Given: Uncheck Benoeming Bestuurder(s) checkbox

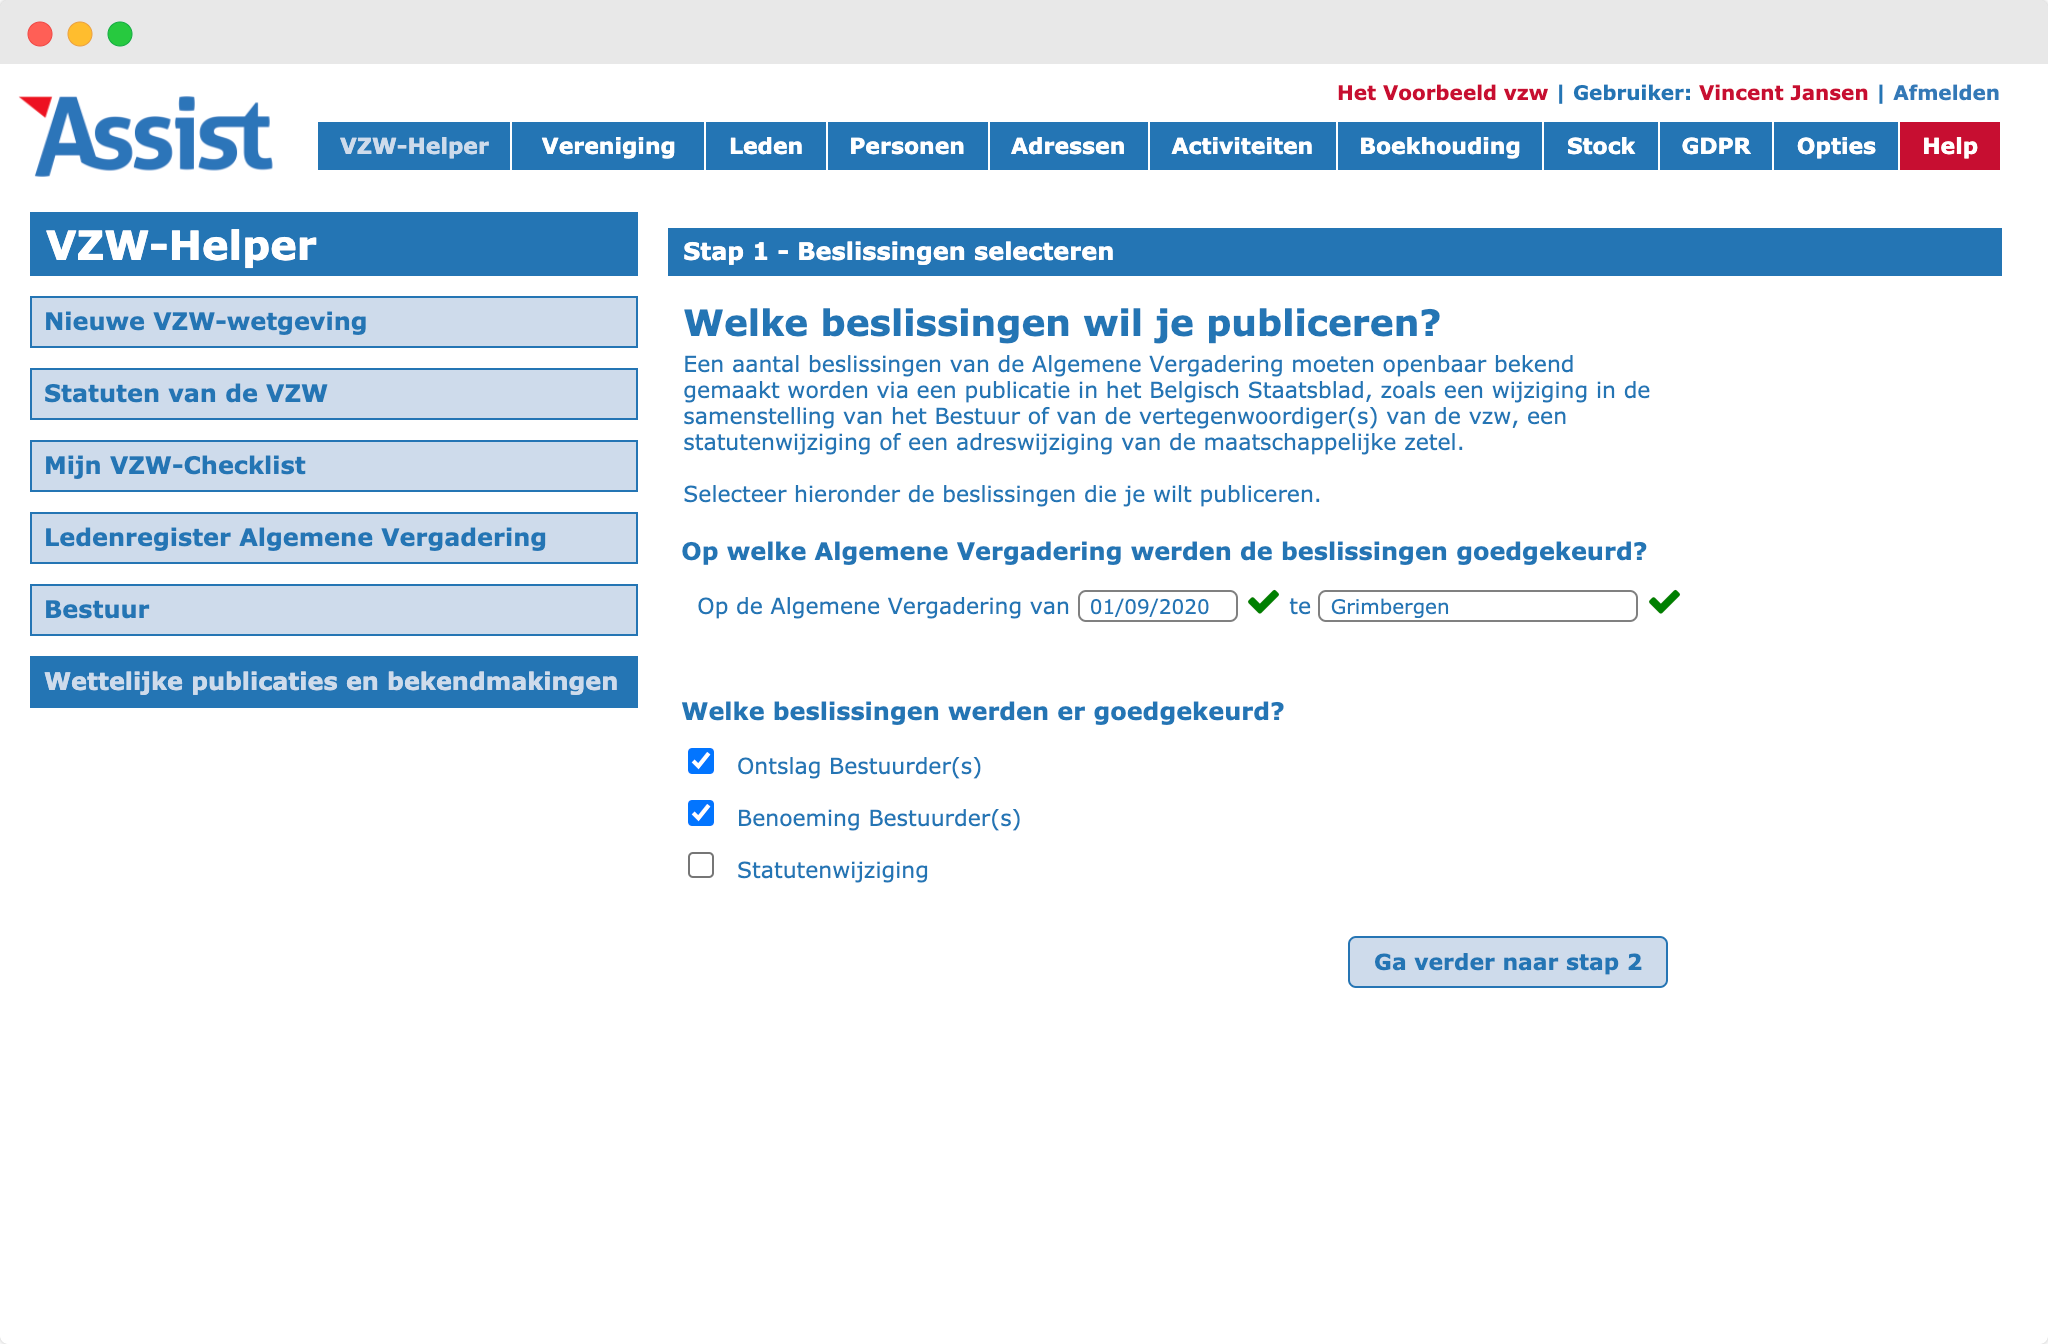Looking at the screenshot, I should click(701, 813).
